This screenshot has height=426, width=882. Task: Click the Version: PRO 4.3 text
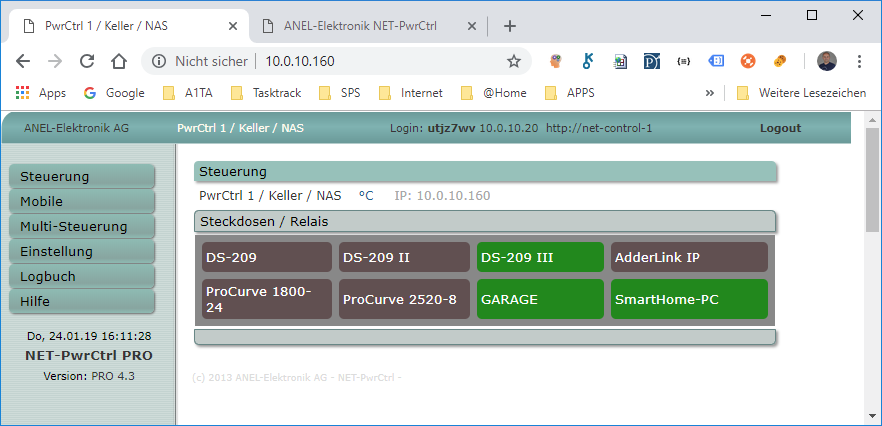(x=89, y=376)
